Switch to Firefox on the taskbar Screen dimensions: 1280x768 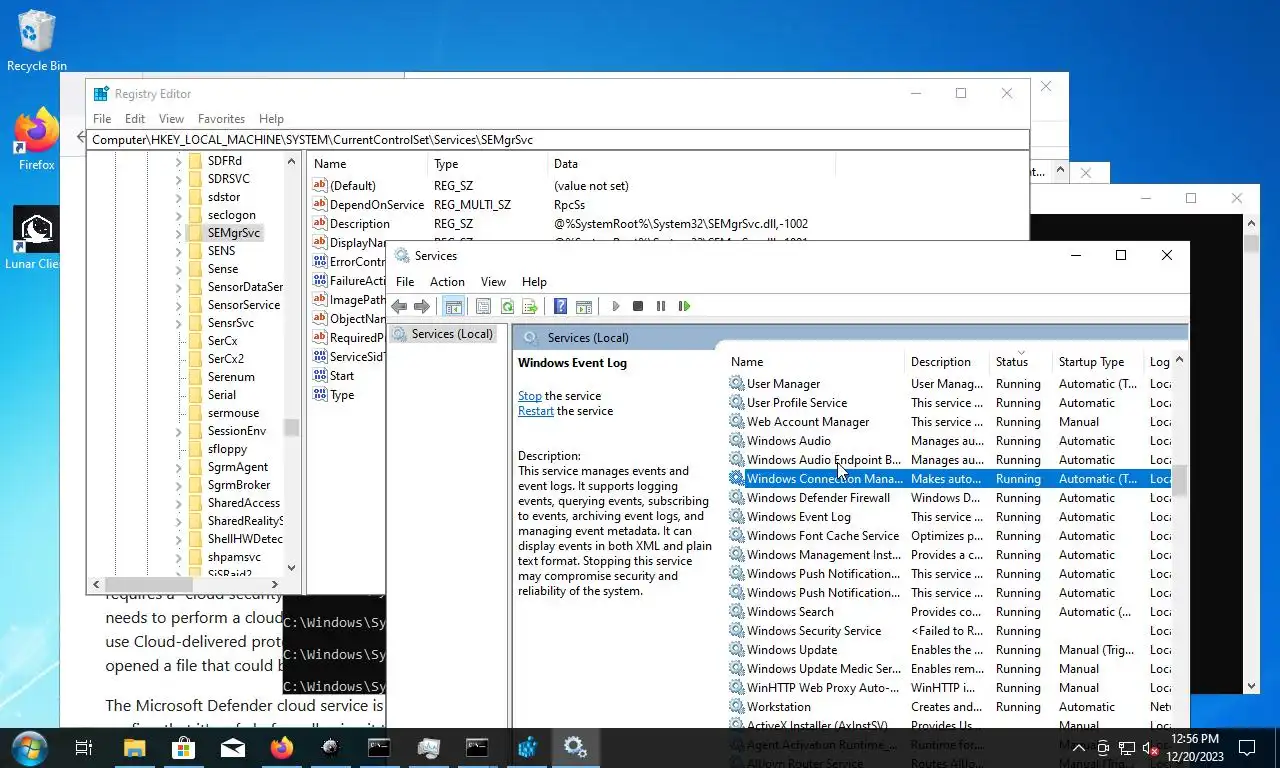point(281,747)
